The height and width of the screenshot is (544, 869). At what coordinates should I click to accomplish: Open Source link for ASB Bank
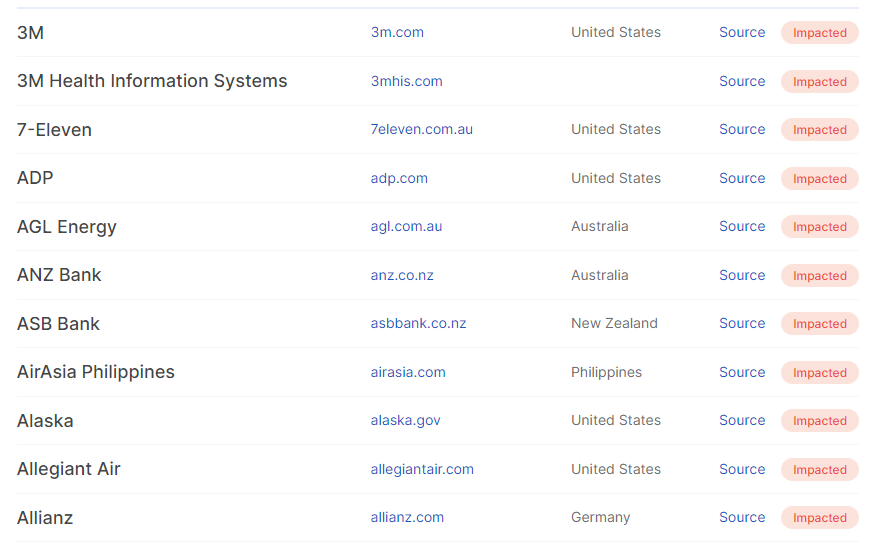742,323
